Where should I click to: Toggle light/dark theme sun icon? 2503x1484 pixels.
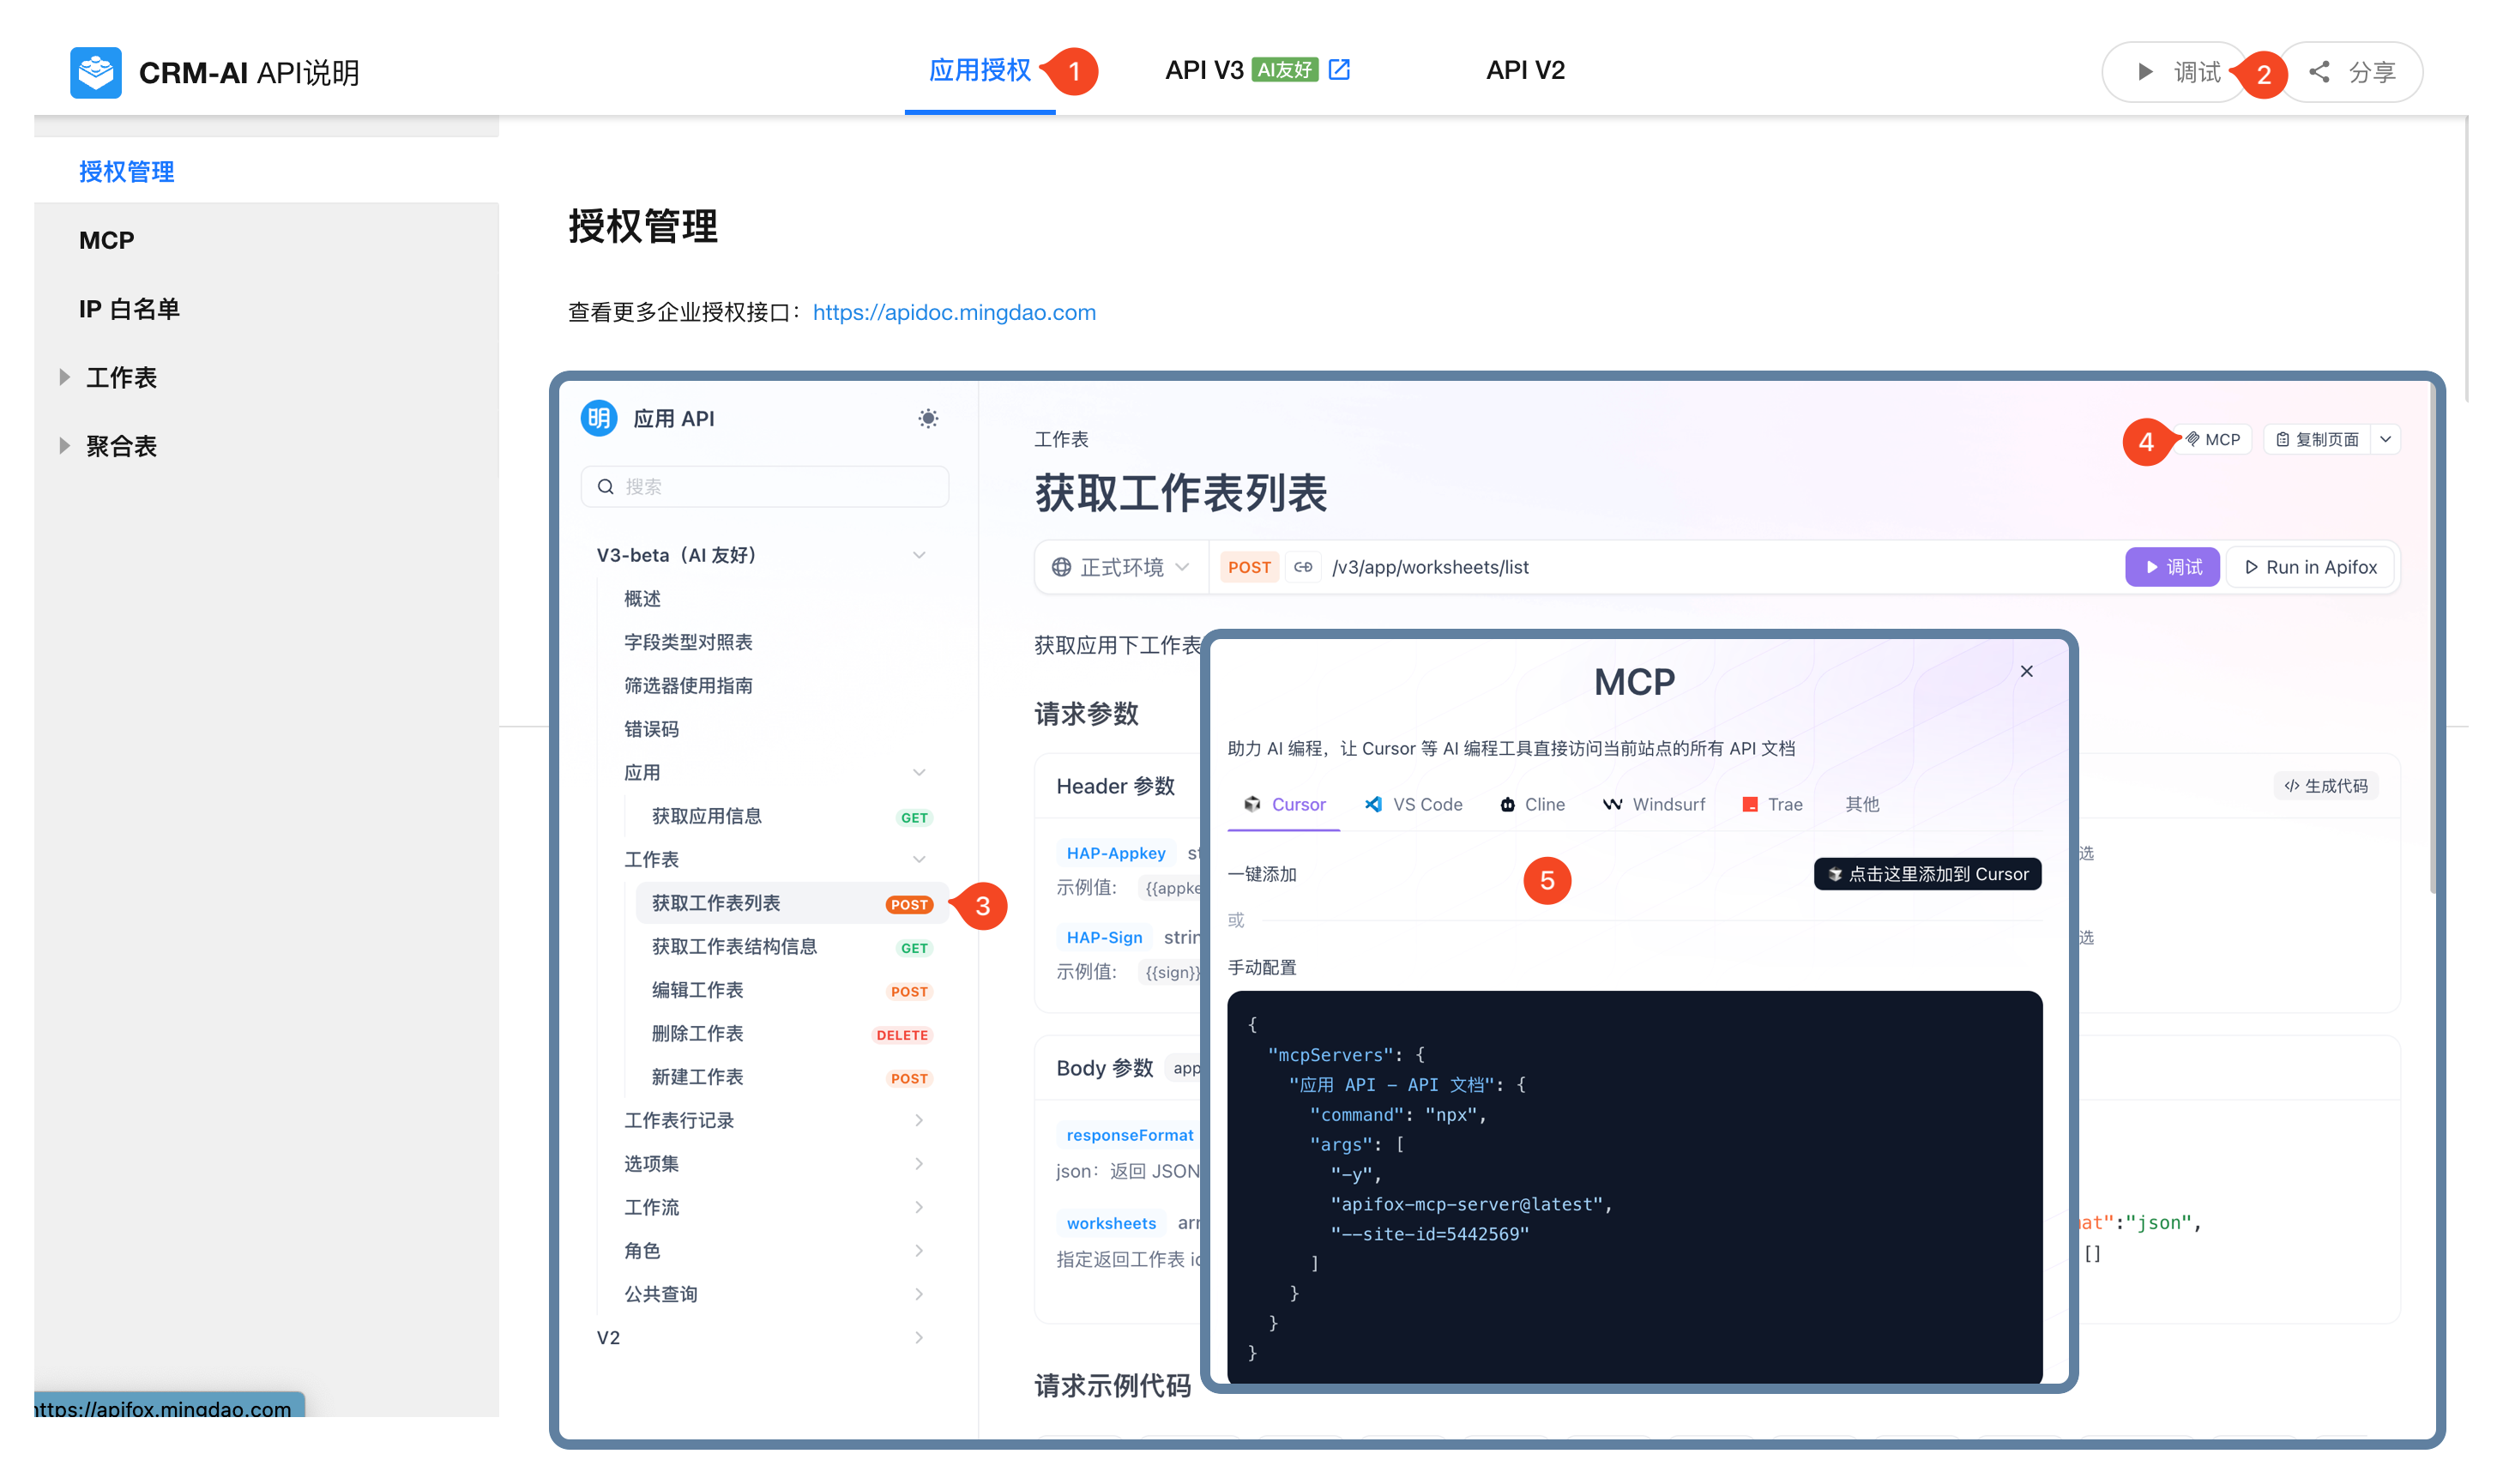(x=927, y=418)
